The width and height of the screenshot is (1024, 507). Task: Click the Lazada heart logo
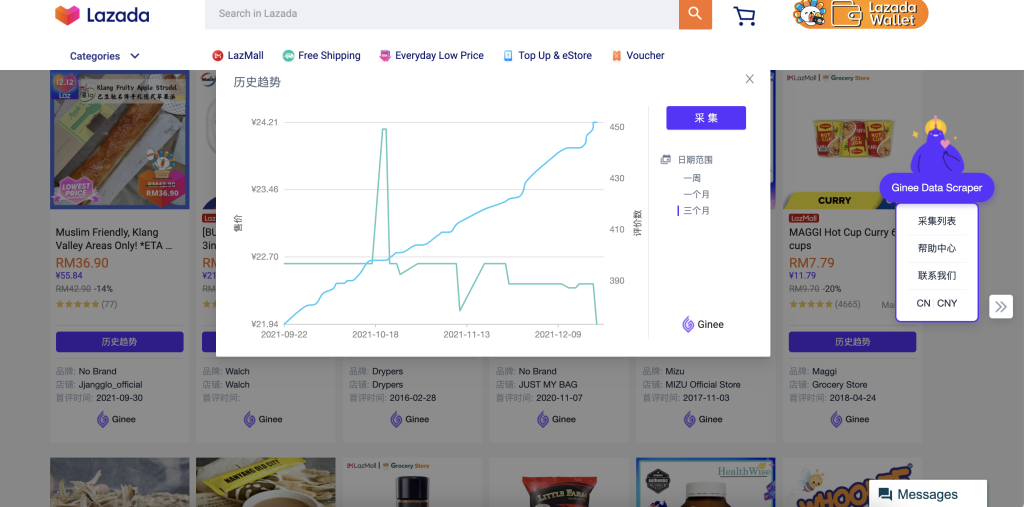pos(67,16)
